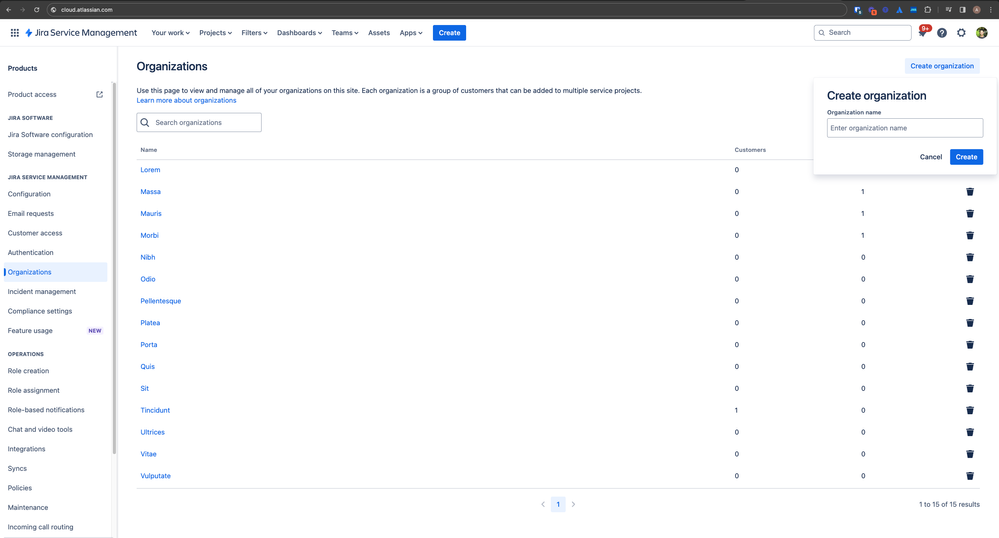Go to previous page with left chevron

[543, 504]
